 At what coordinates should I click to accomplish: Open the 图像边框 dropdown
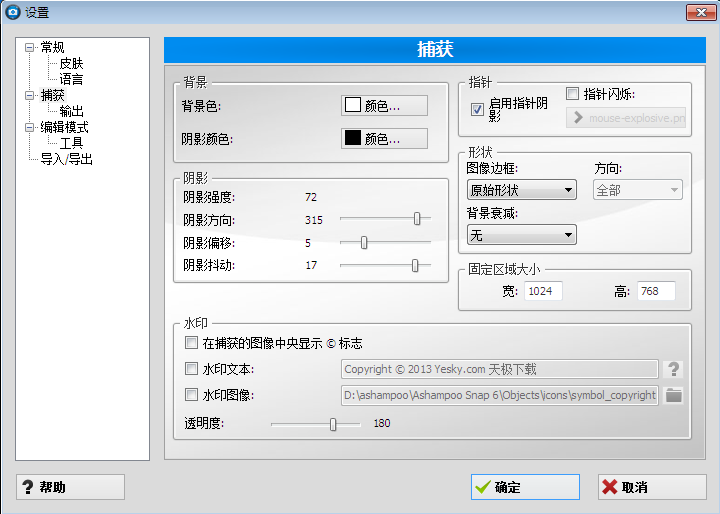(521, 190)
